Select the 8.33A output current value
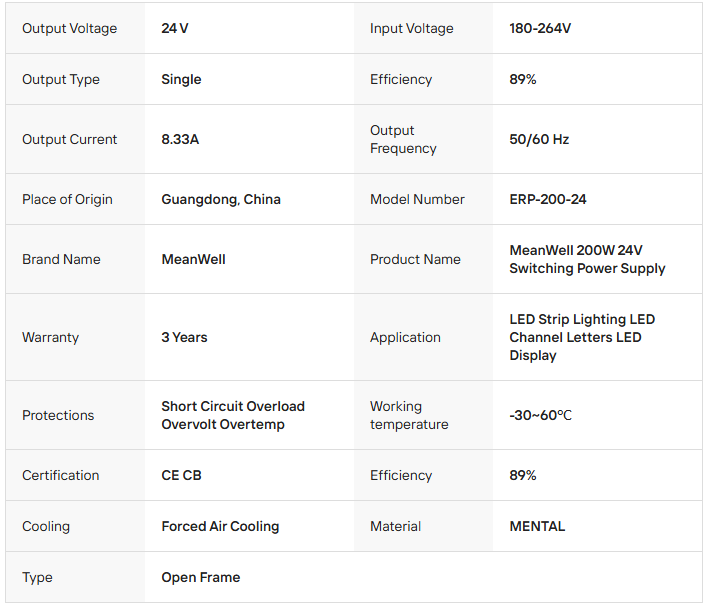Screen dimensions: 707x607 180,139
